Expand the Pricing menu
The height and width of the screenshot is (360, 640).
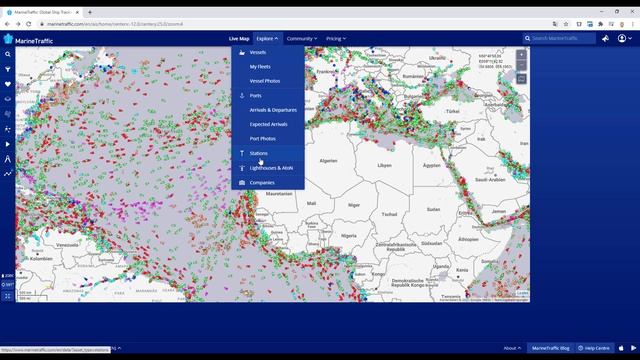336,39
